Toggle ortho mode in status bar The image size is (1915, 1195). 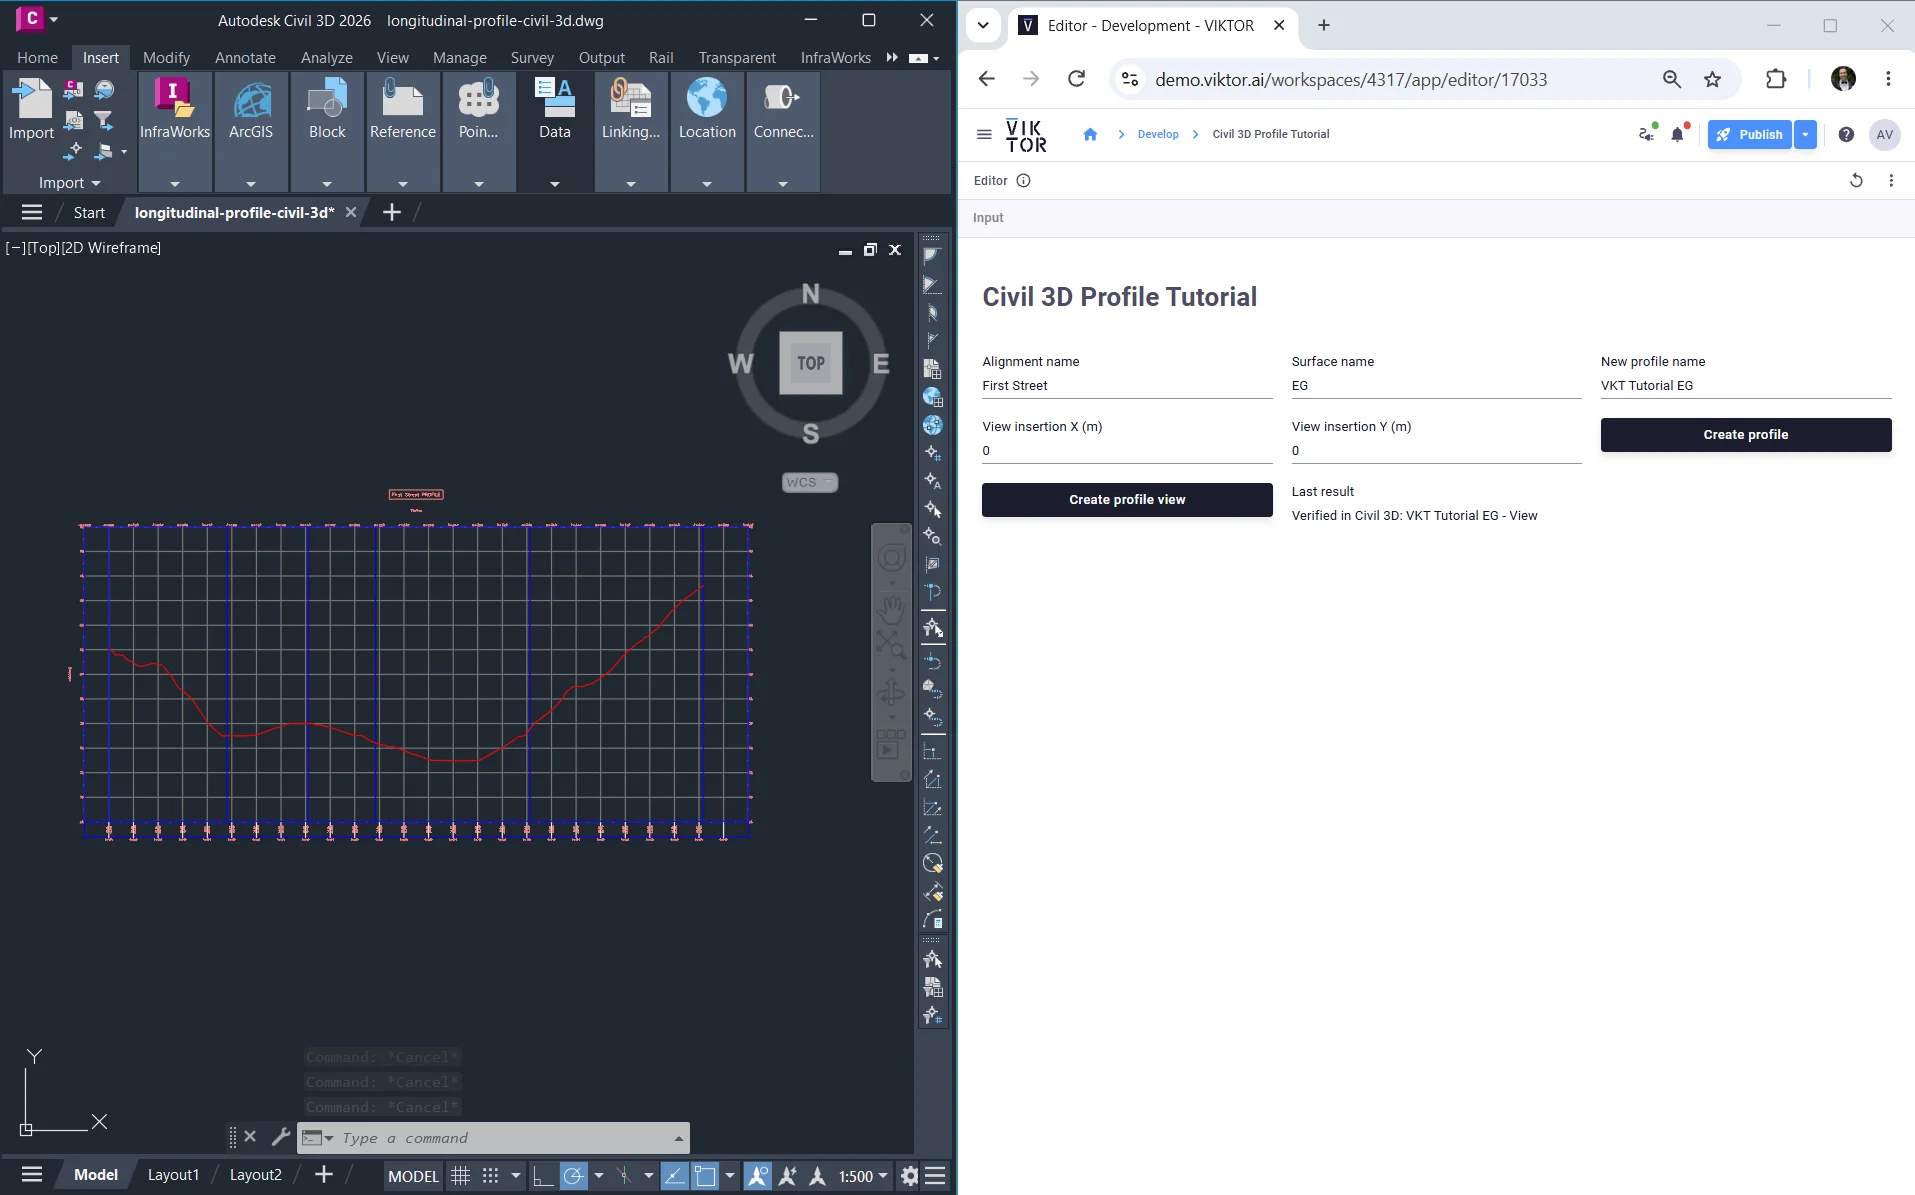point(543,1176)
